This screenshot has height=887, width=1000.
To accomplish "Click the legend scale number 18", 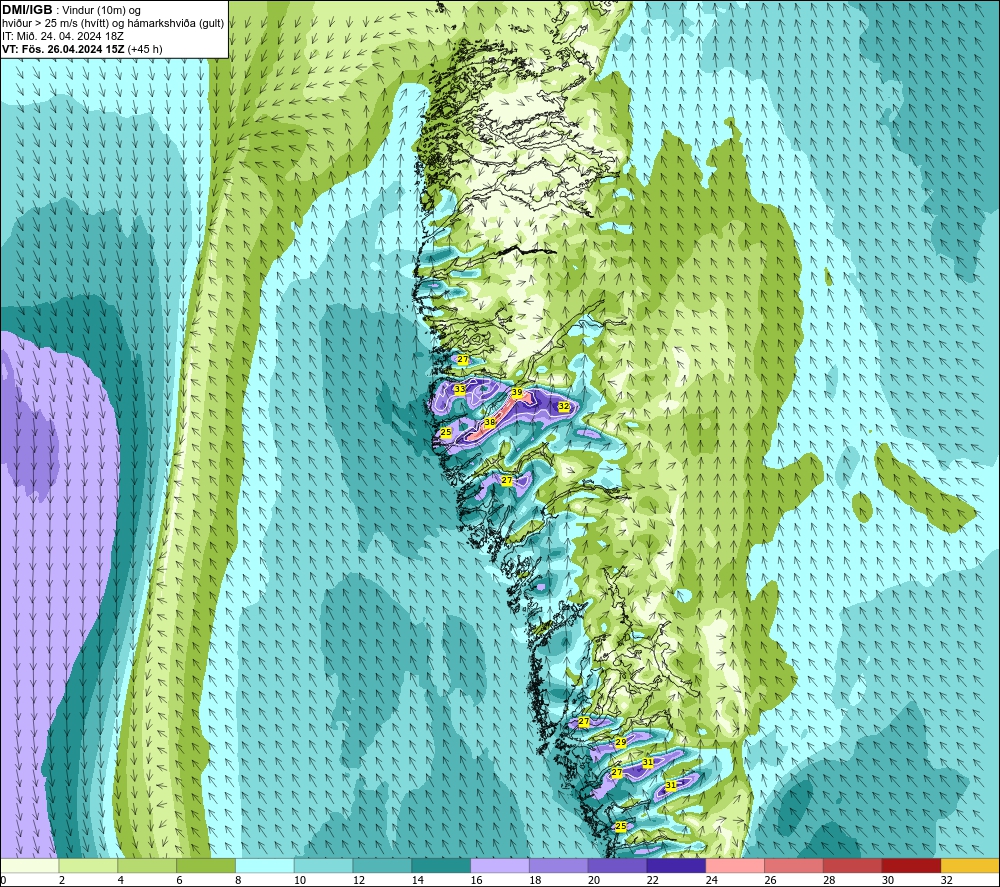I will [x=535, y=880].
